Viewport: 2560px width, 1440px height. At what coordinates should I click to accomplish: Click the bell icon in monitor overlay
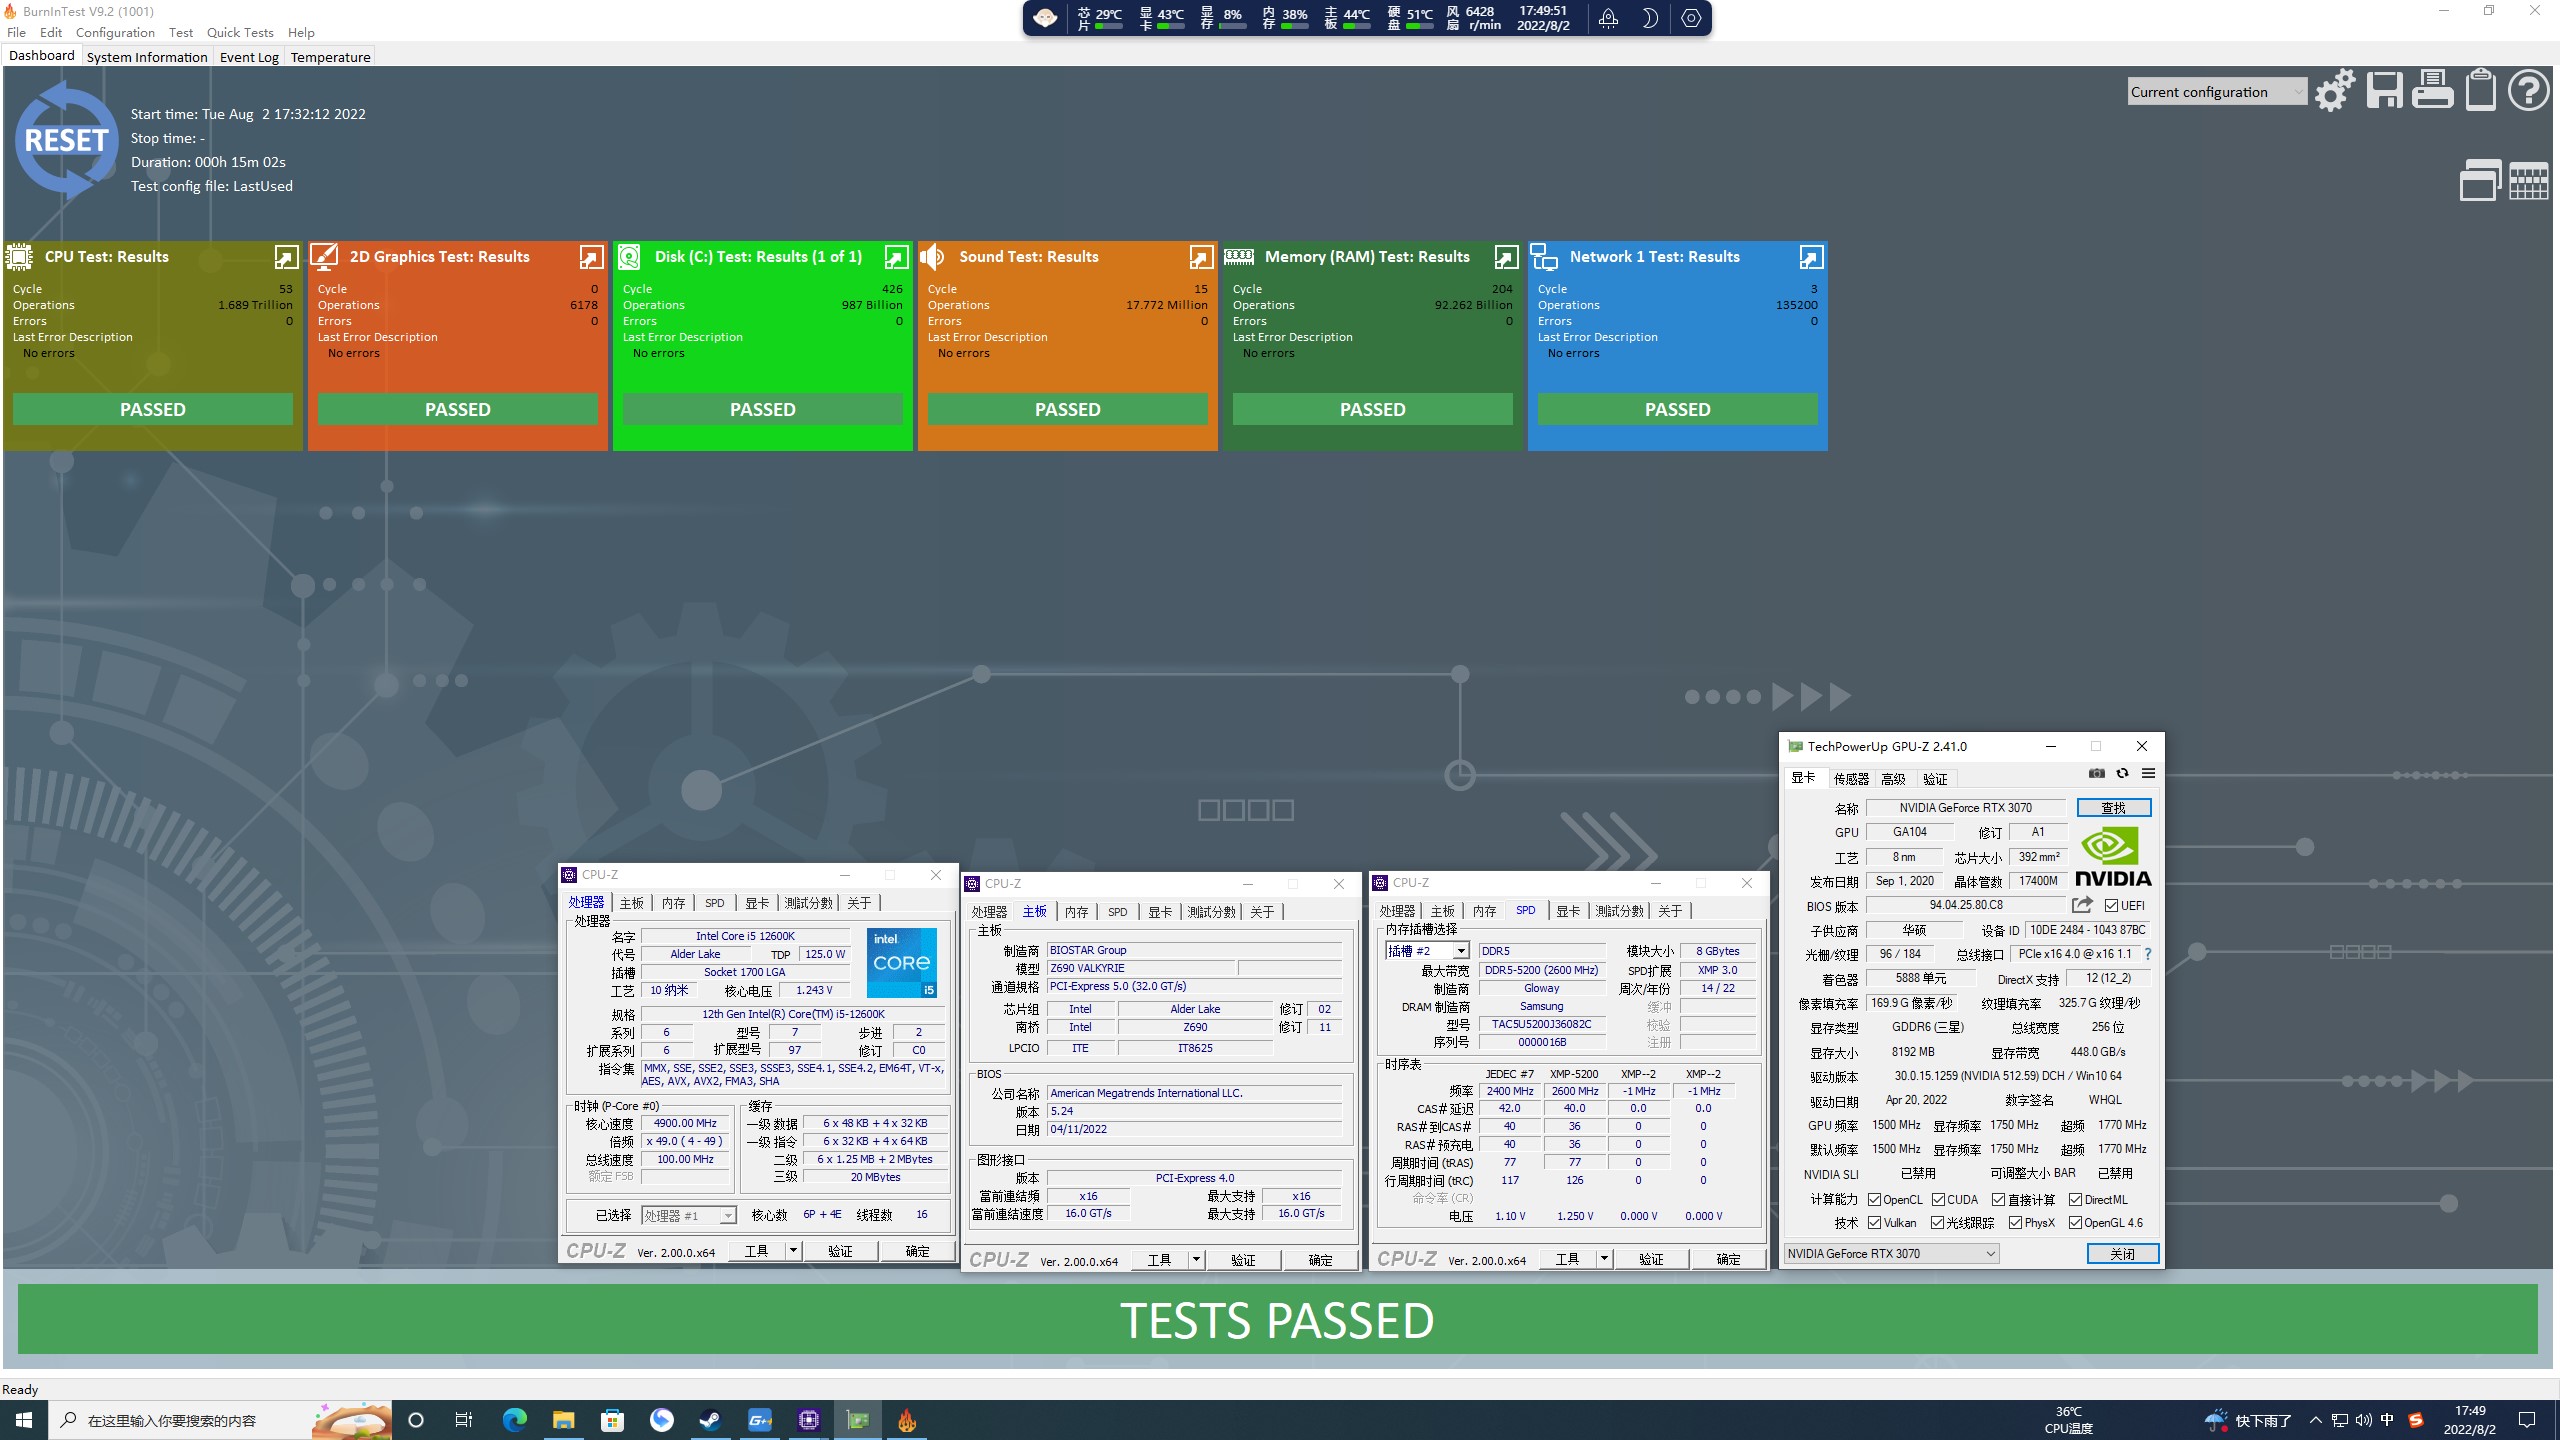click(1608, 18)
